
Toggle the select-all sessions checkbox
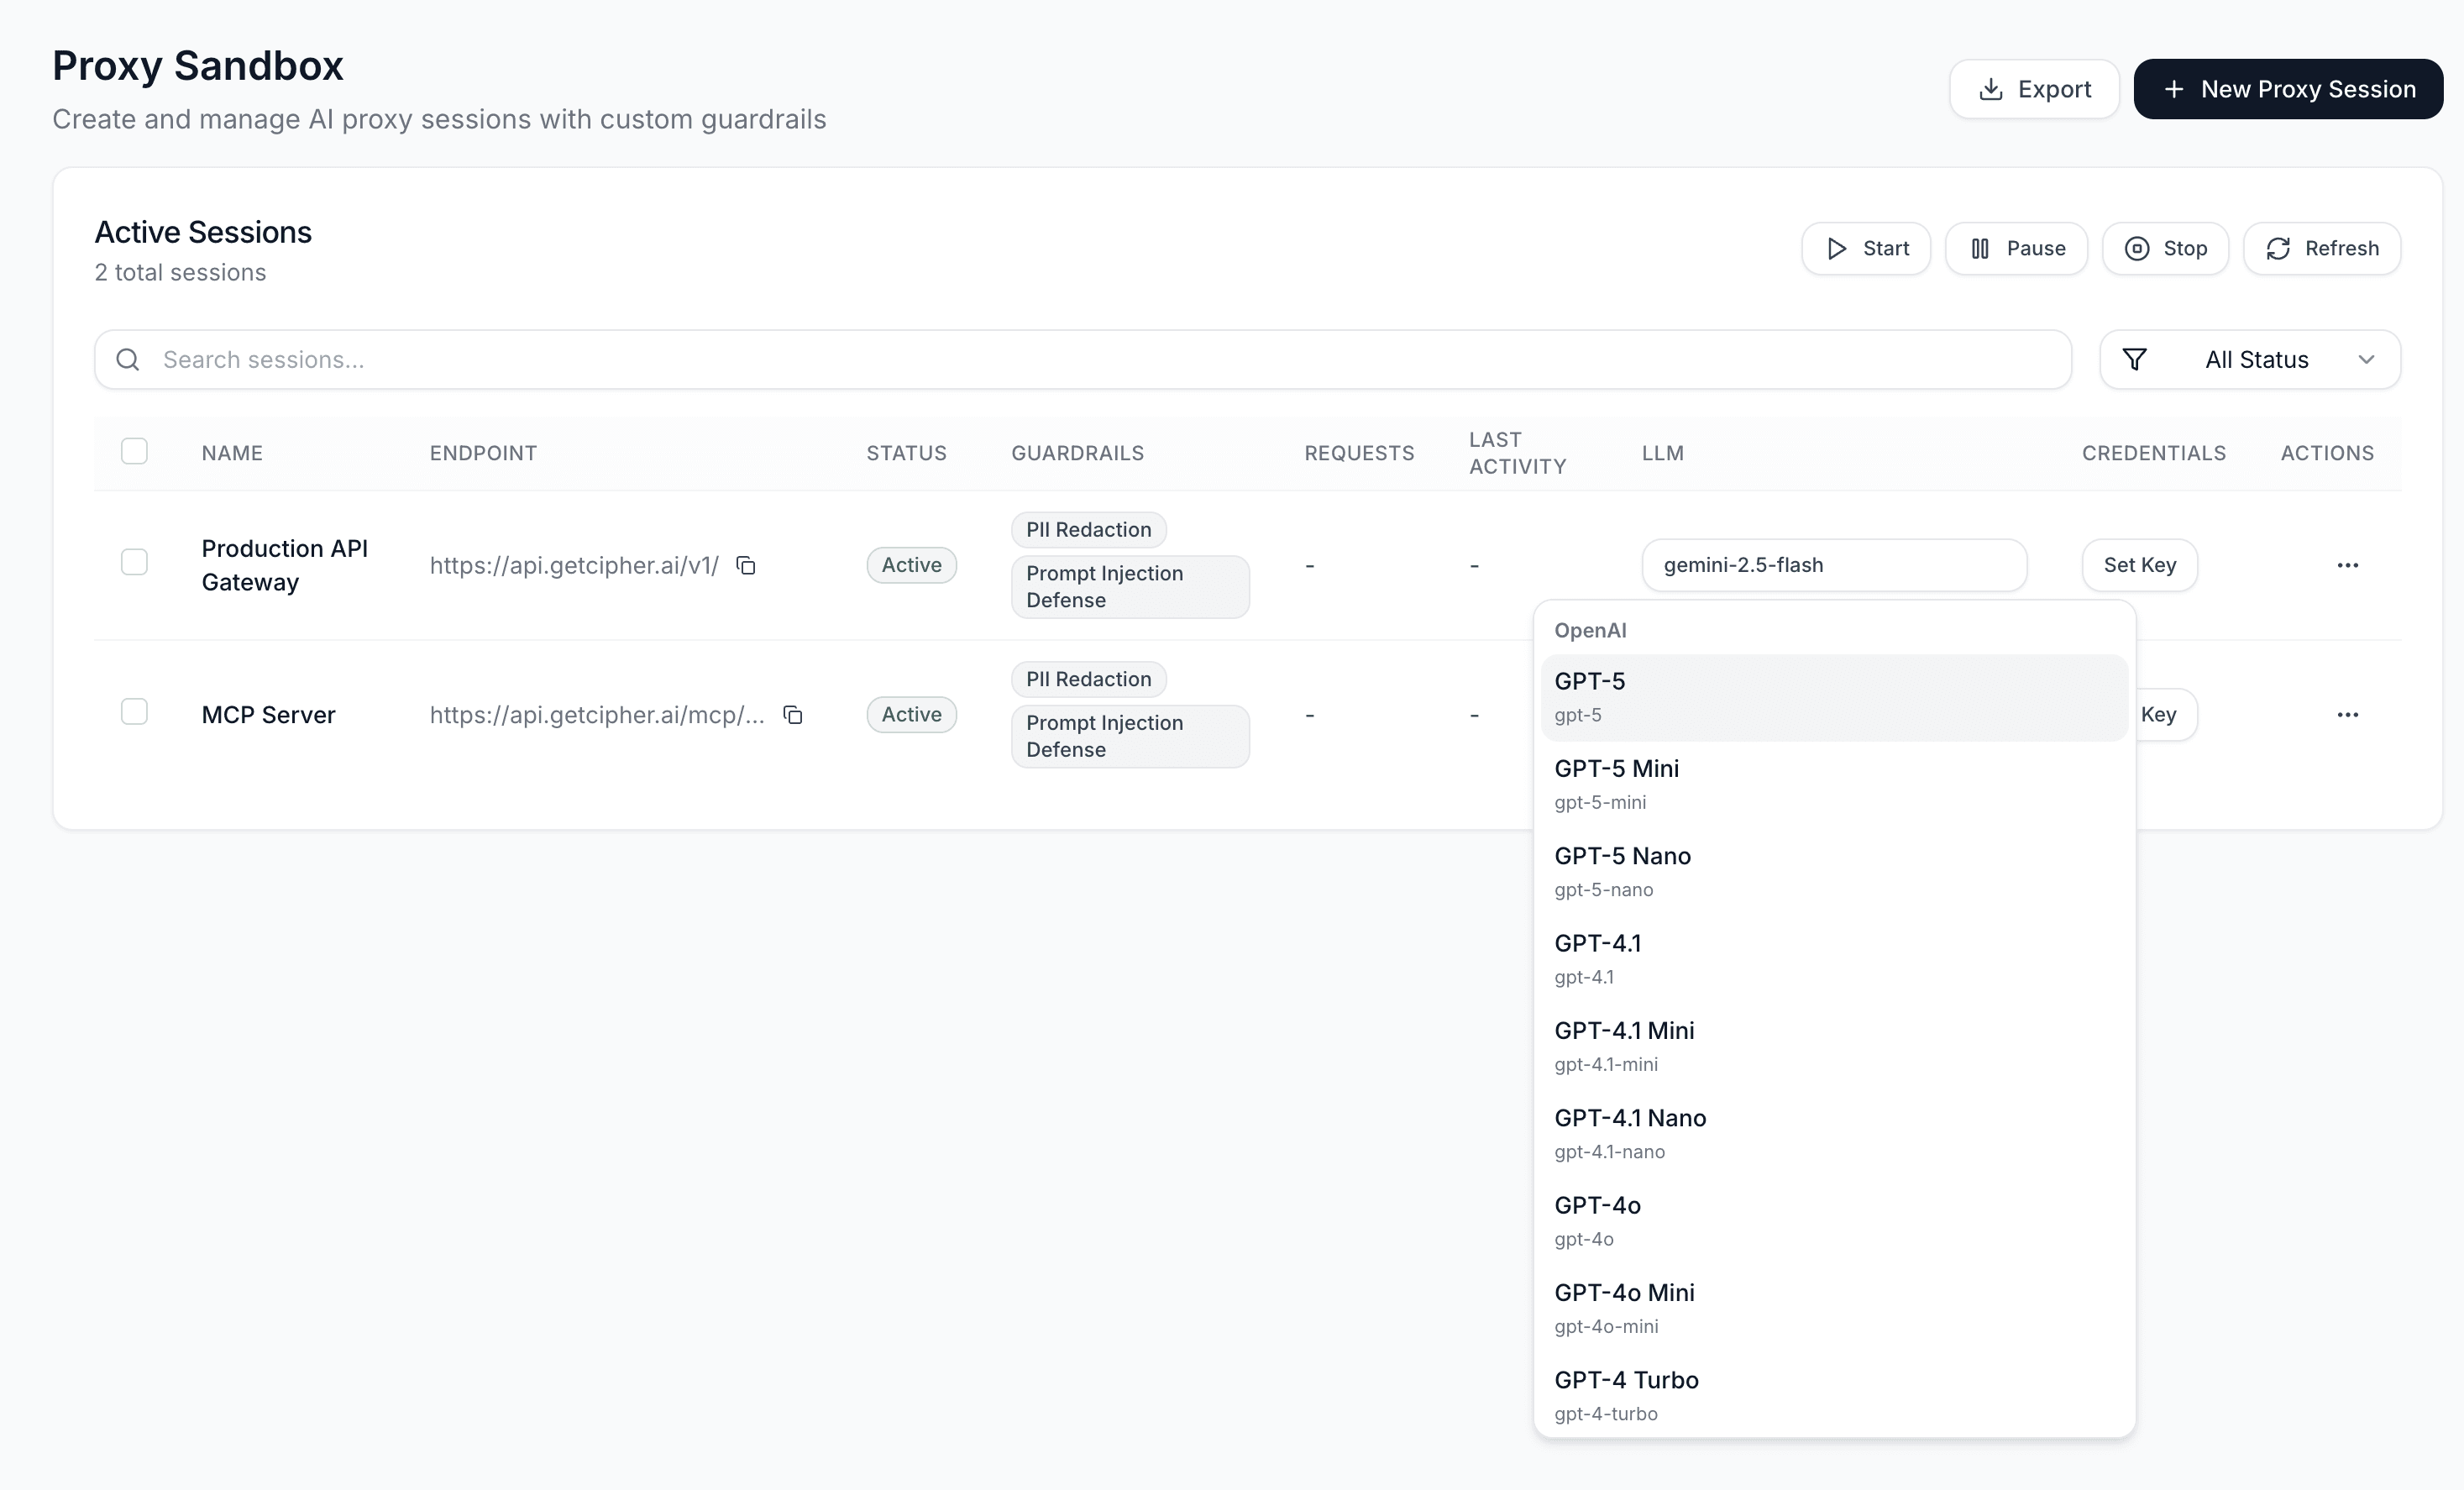pyautogui.click(x=135, y=451)
